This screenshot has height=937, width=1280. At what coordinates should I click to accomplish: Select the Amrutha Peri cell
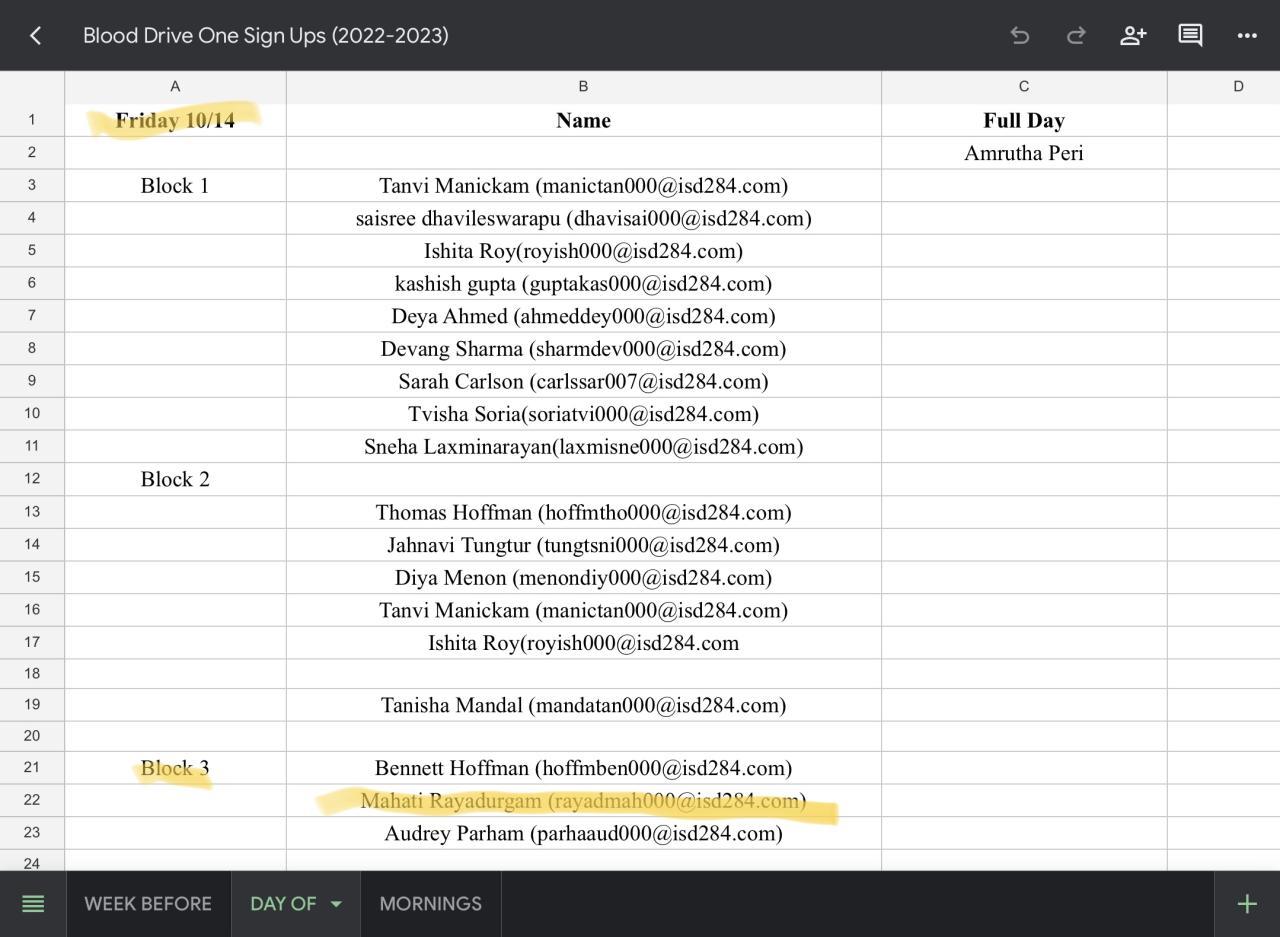tap(1023, 153)
